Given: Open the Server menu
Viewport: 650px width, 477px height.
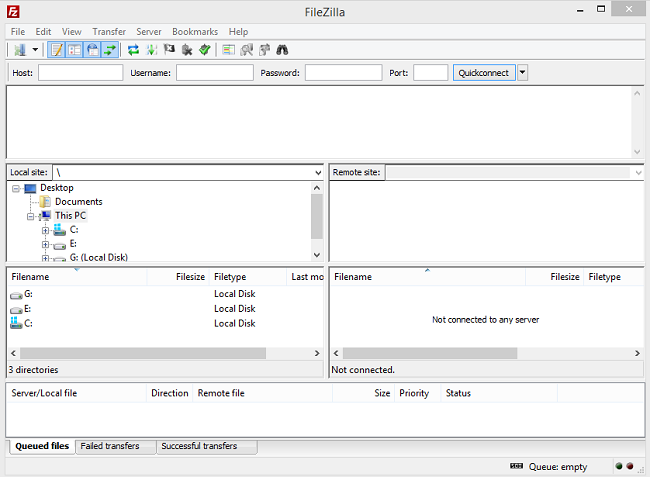Looking at the screenshot, I should [x=149, y=32].
